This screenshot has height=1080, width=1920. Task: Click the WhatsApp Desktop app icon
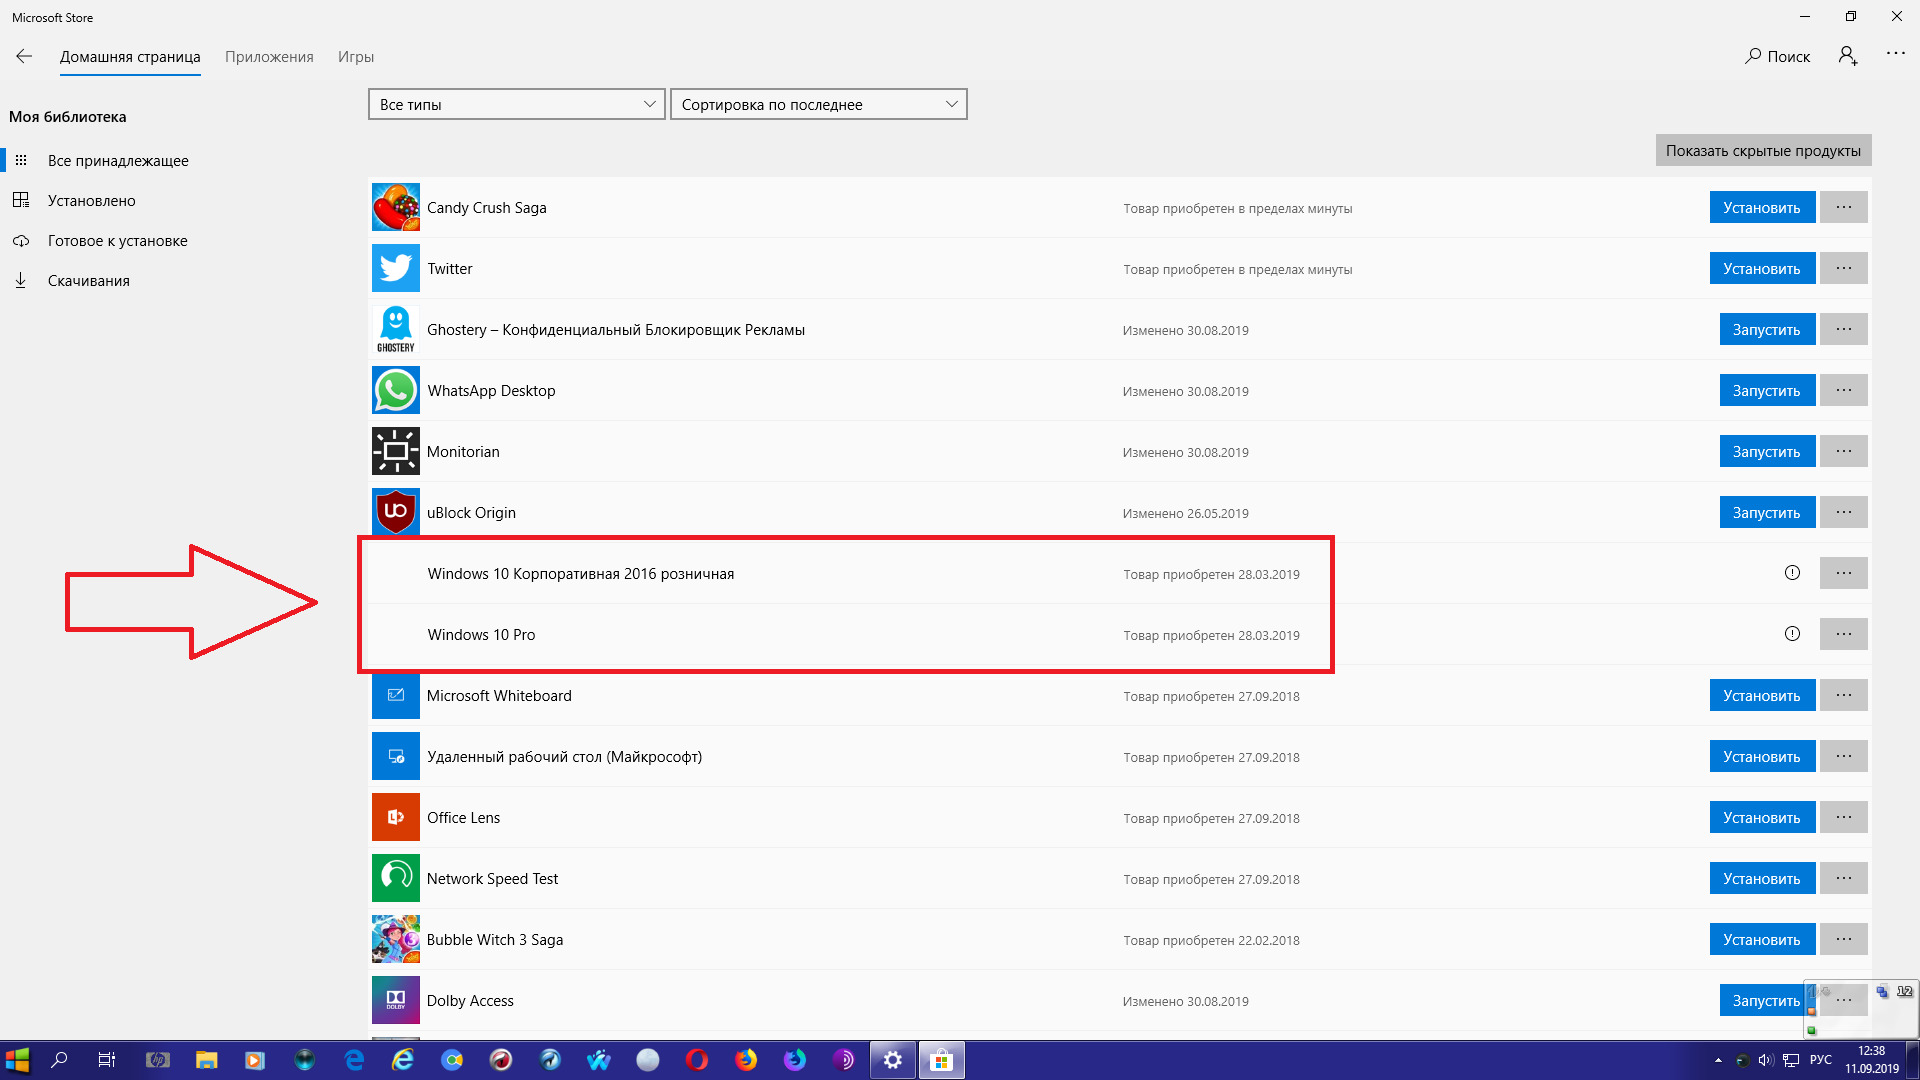click(x=396, y=391)
